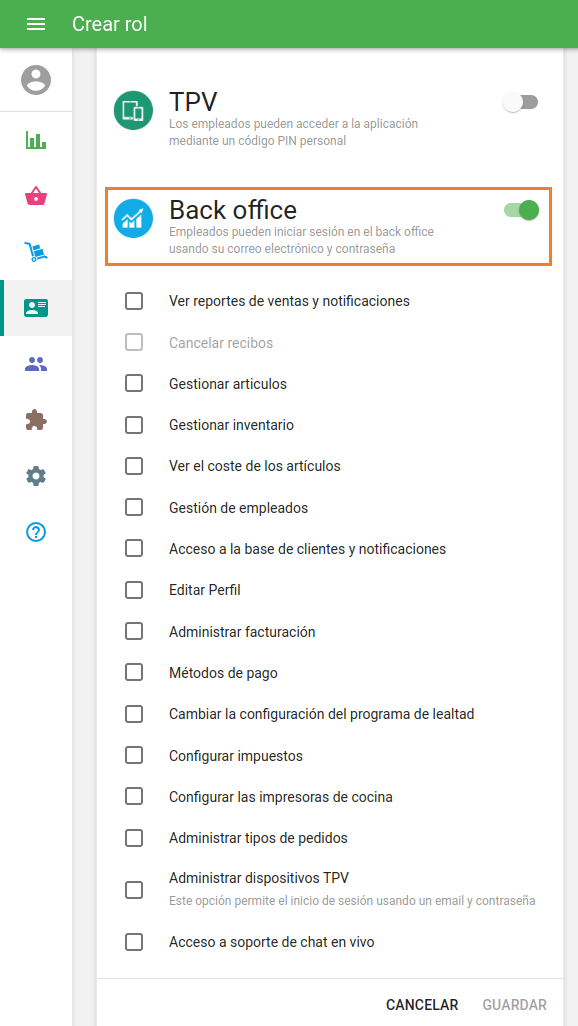578x1026 pixels.
Task: Open sales reports from sidebar
Action: pos(36,140)
